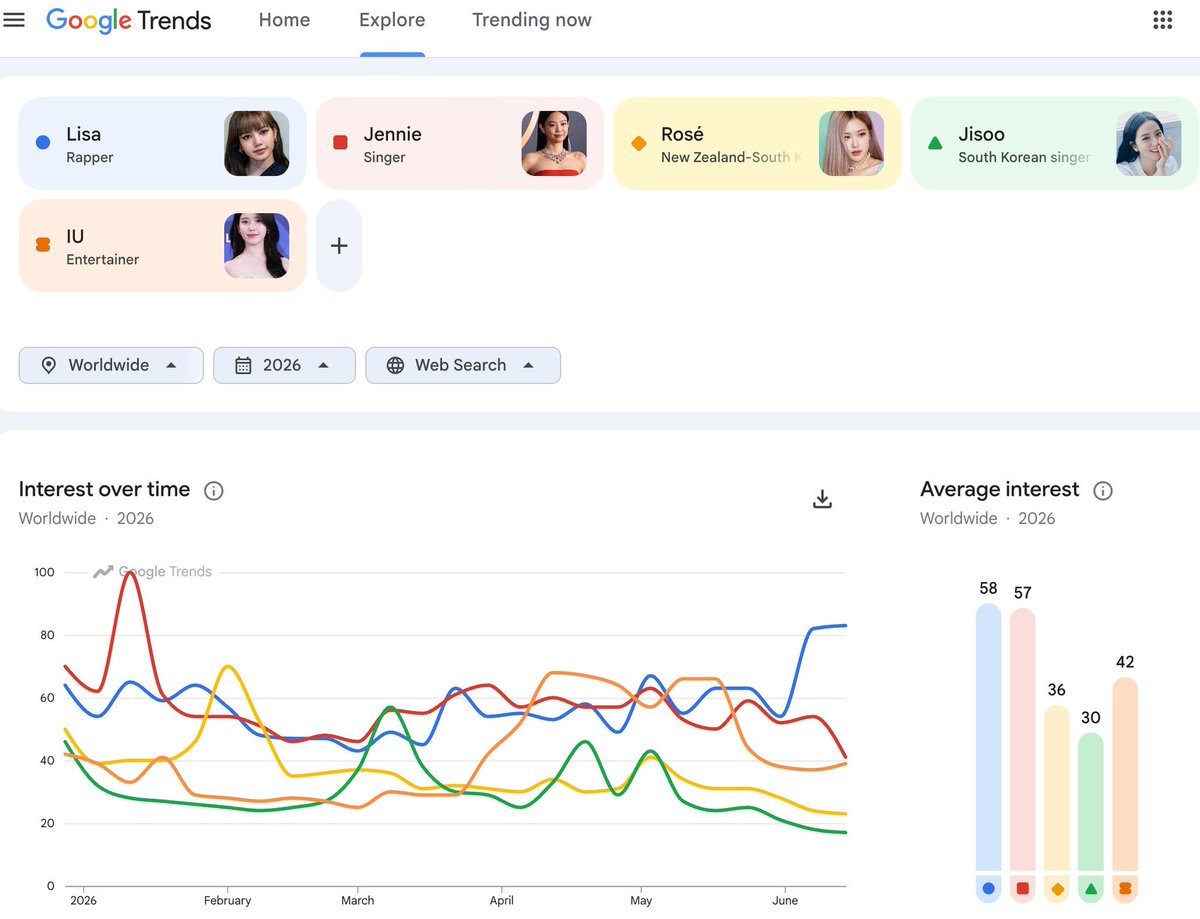Click the yellow diamond under average bars
The width and height of the screenshot is (1200, 919).
1057,888
